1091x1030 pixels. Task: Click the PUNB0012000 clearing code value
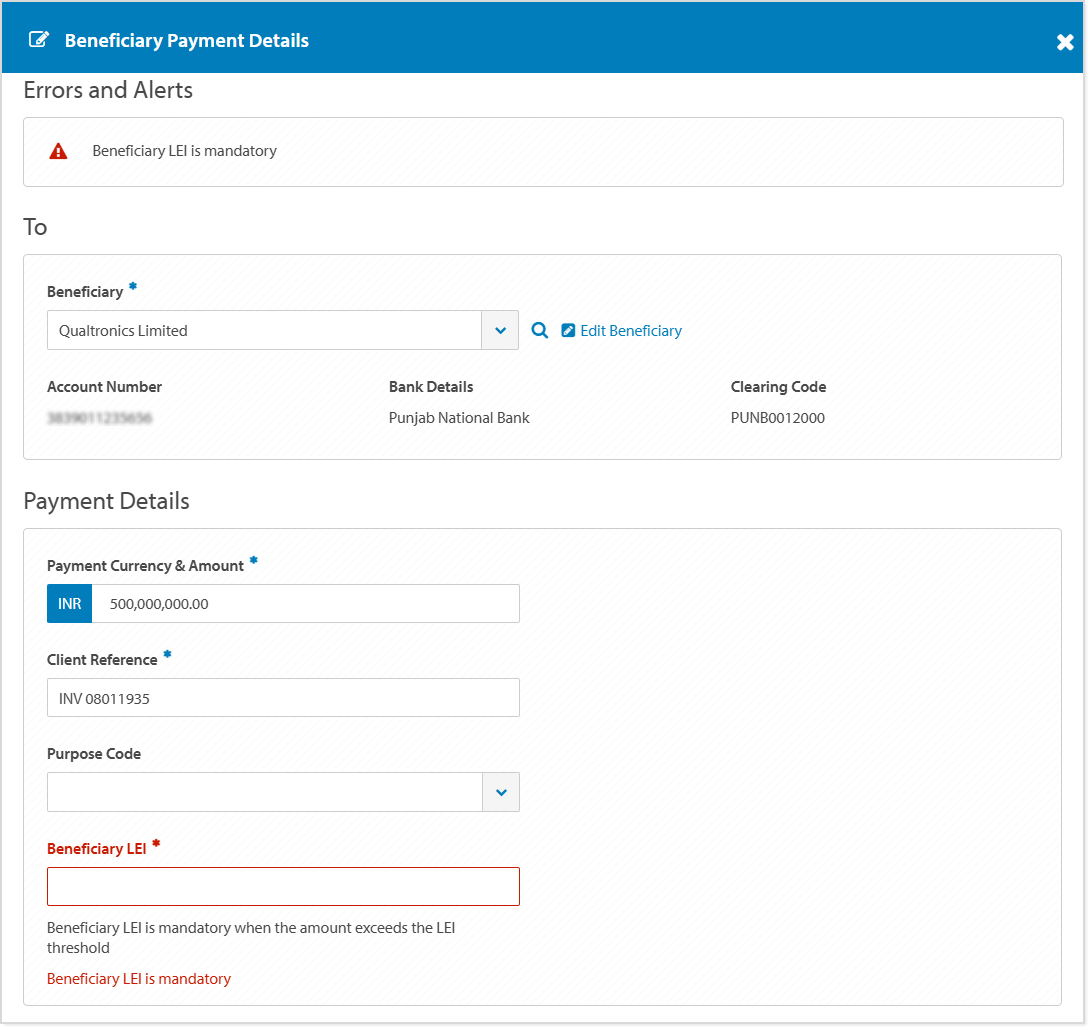pyautogui.click(x=778, y=419)
